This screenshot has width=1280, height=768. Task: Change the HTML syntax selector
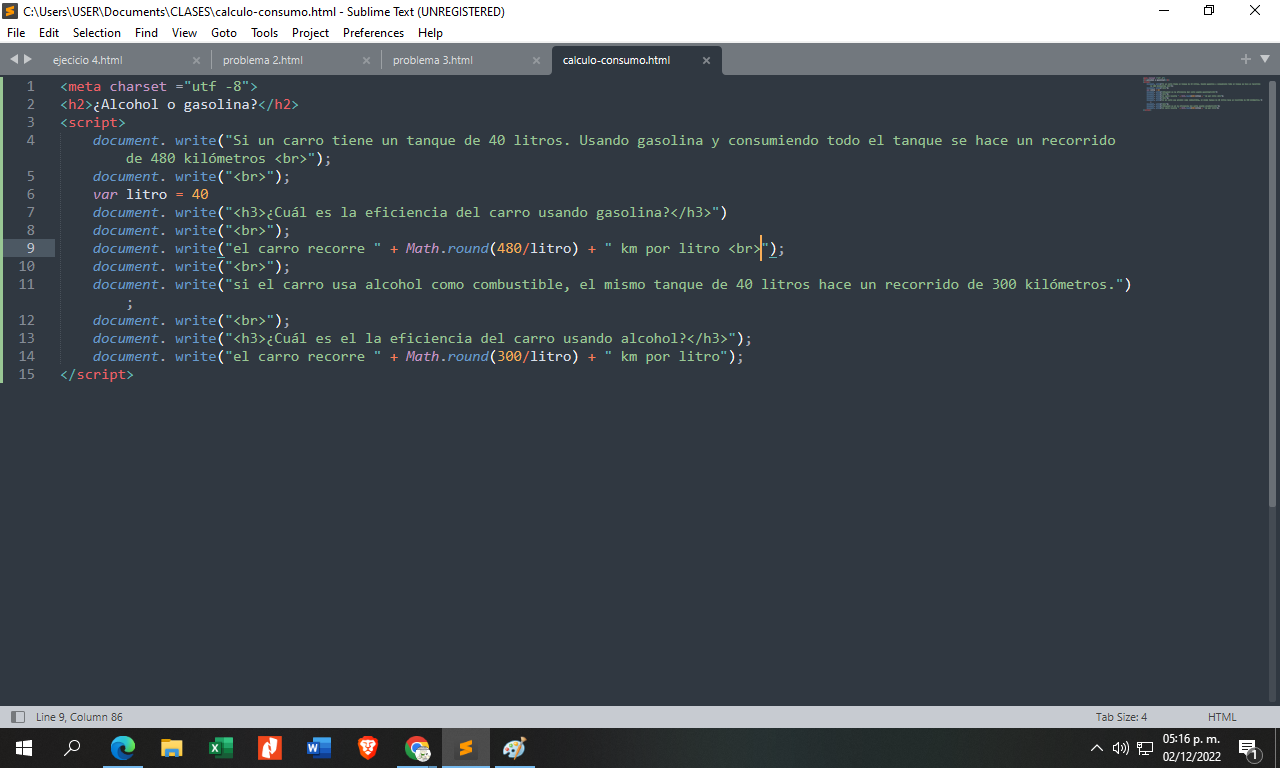pos(1222,717)
